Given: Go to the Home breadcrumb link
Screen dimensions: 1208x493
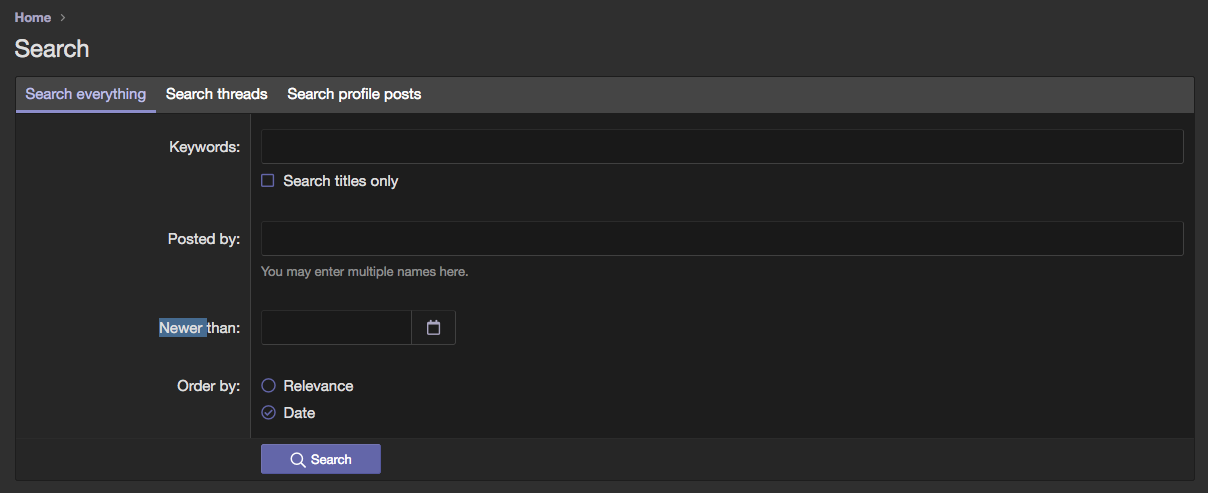Looking at the screenshot, I should (33, 18).
